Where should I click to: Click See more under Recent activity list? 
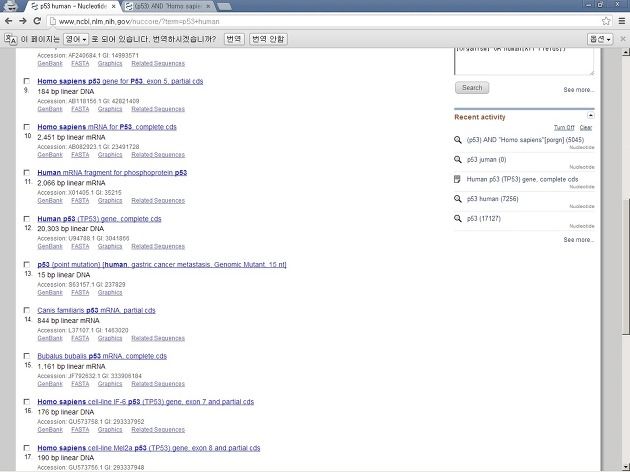tap(579, 240)
